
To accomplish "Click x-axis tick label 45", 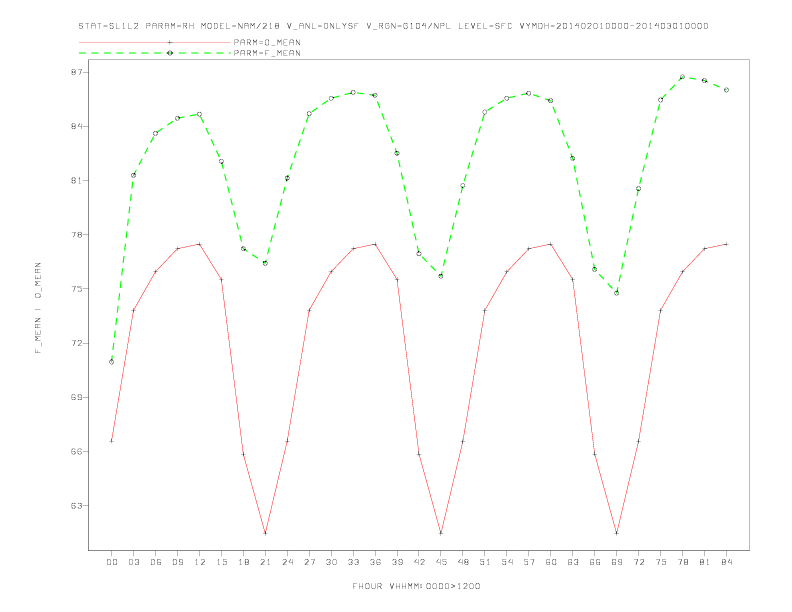I will click(x=441, y=562).
